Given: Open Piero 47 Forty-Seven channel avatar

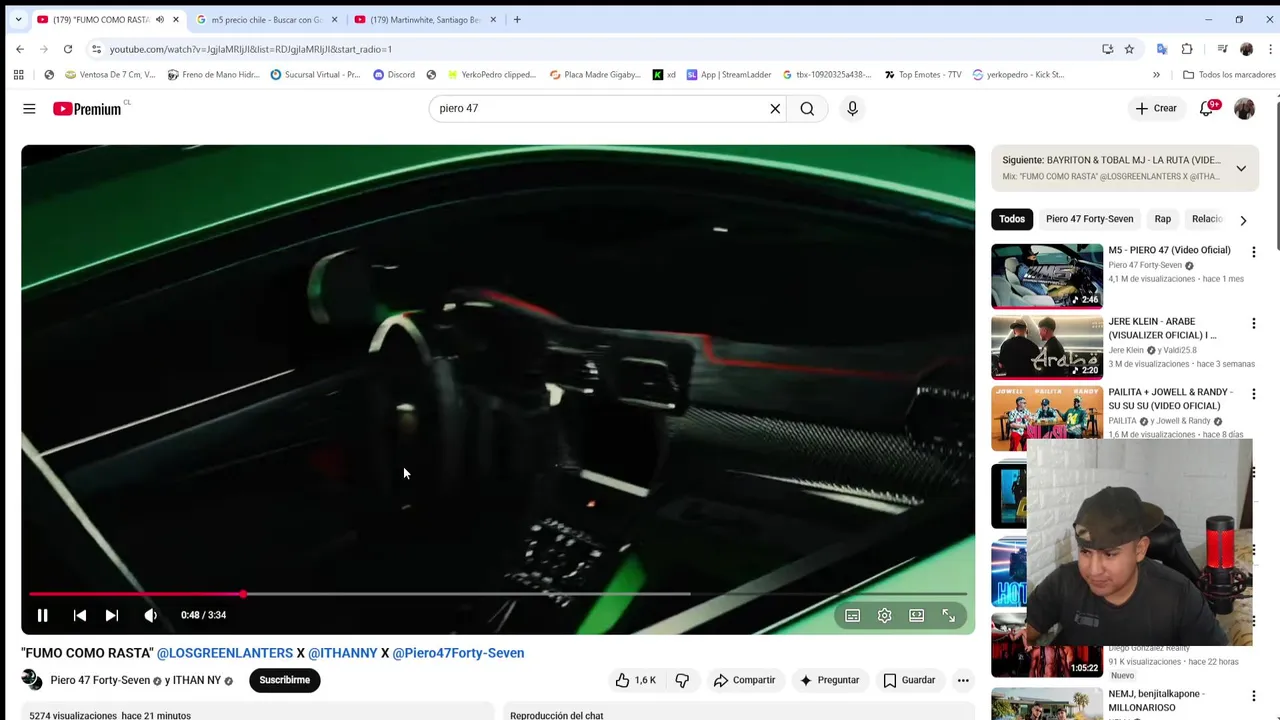Looking at the screenshot, I should pyautogui.click(x=32, y=680).
